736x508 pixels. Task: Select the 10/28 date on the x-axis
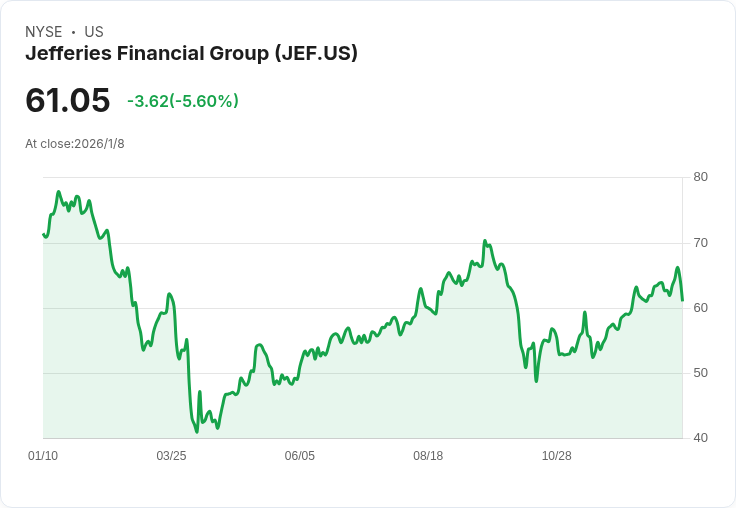pos(556,456)
